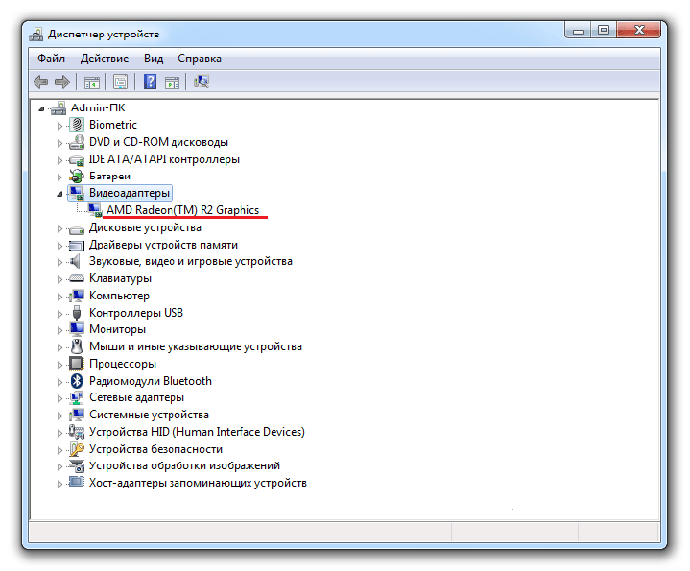Open the Справка menu
690x571 pixels.
(199, 59)
